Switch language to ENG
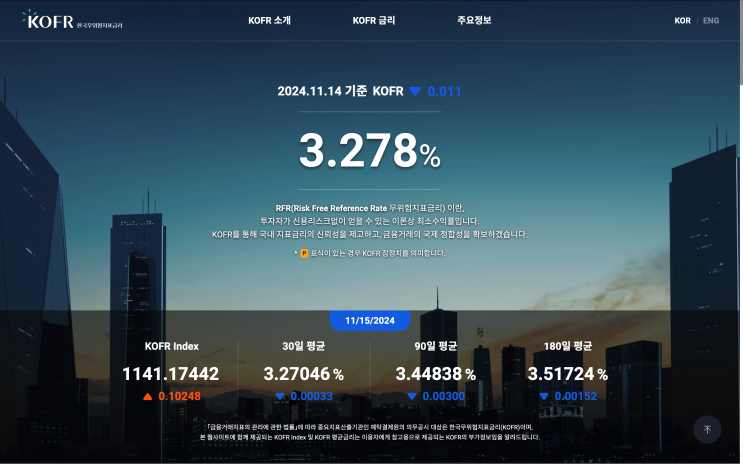 (x=711, y=20)
